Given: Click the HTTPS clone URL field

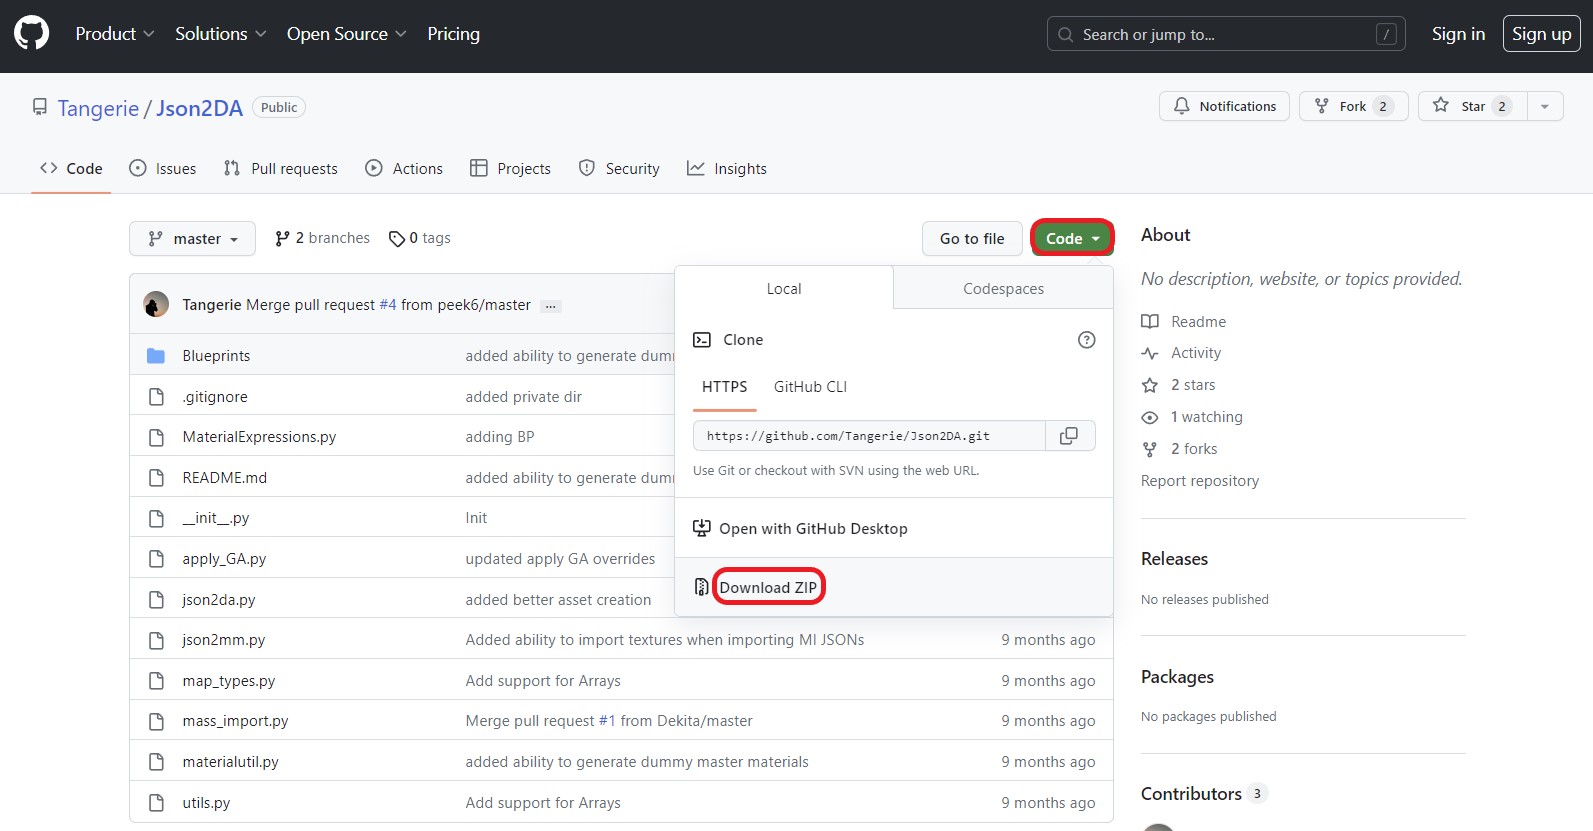Looking at the screenshot, I should [x=869, y=436].
